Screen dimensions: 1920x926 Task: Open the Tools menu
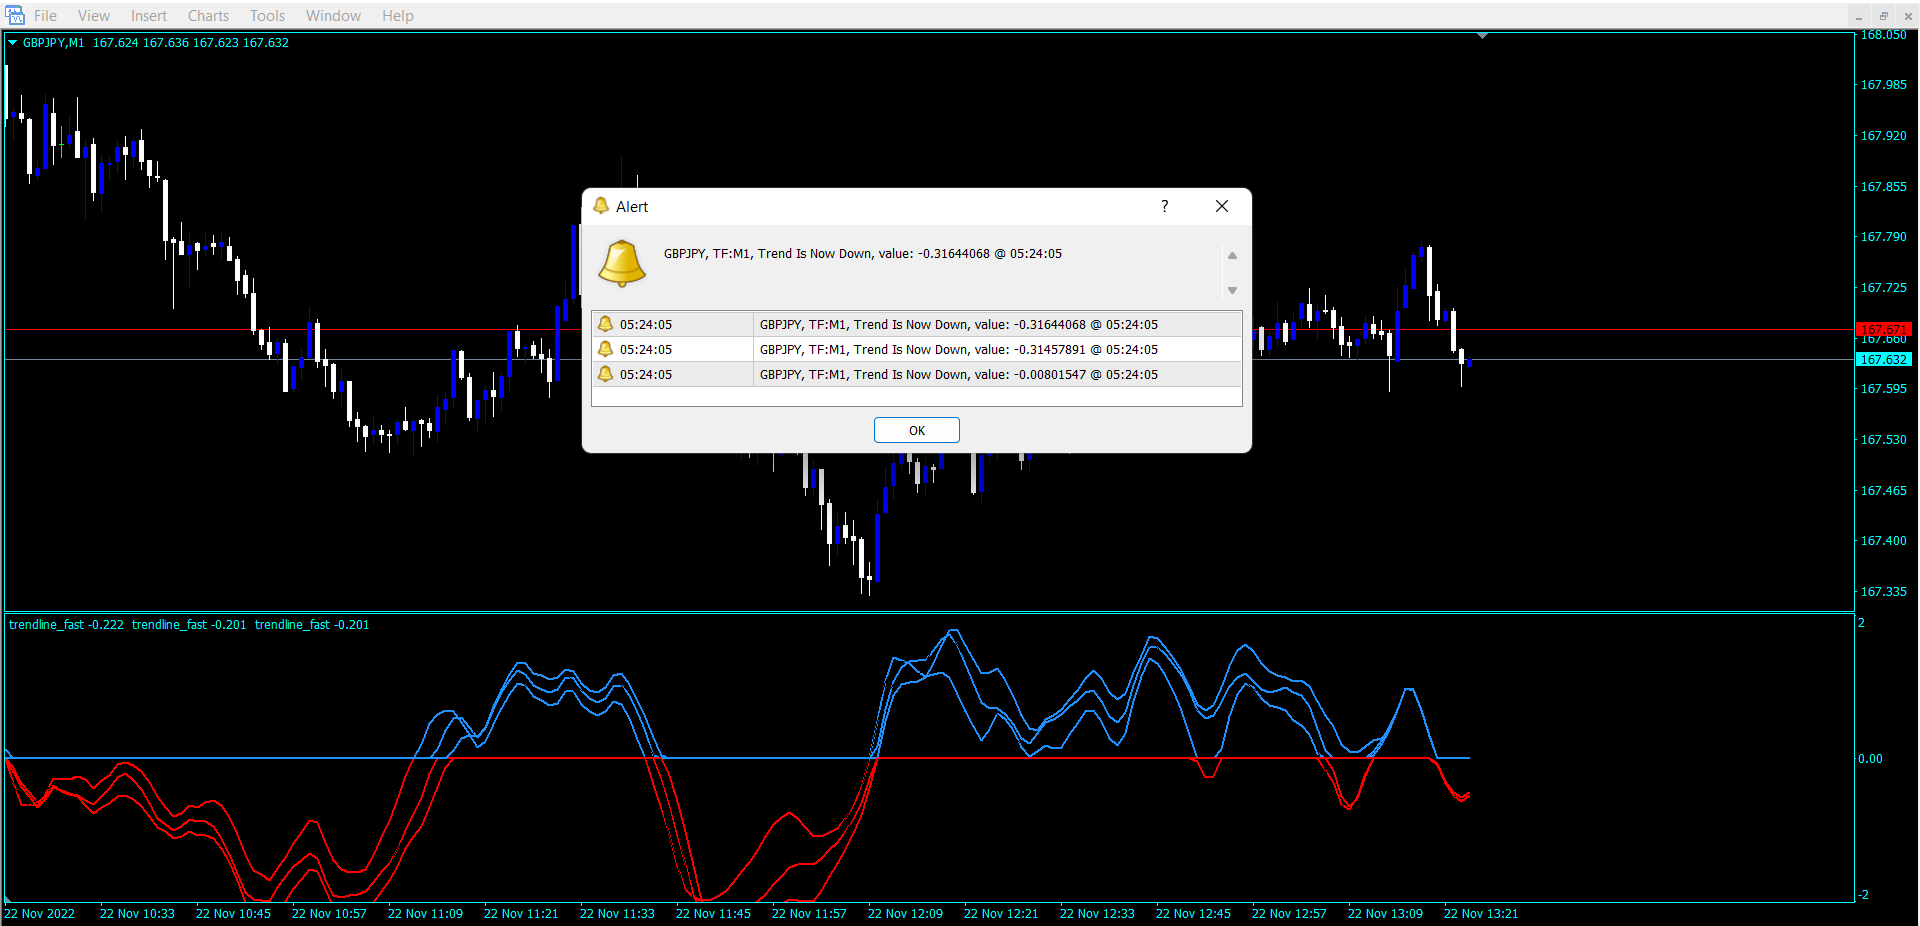point(267,16)
